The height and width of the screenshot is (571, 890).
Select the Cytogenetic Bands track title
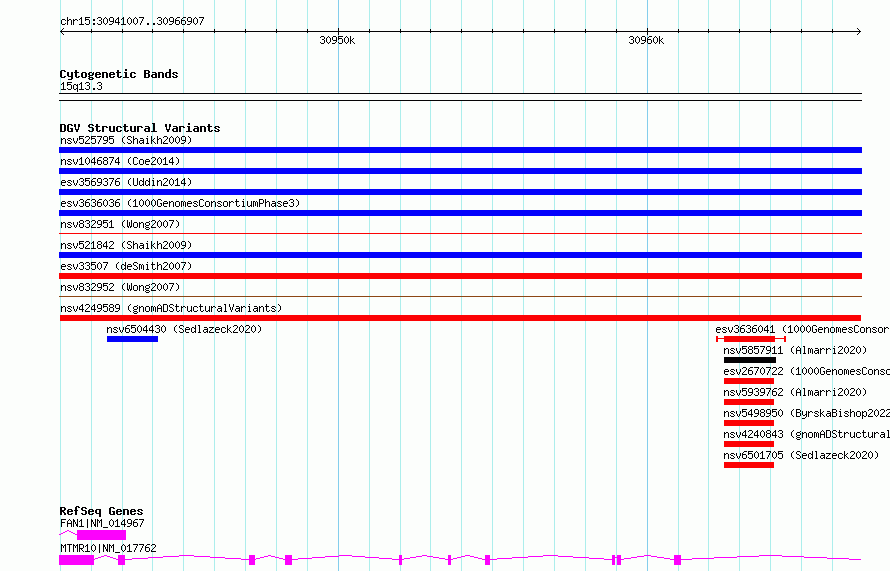click(119, 74)
